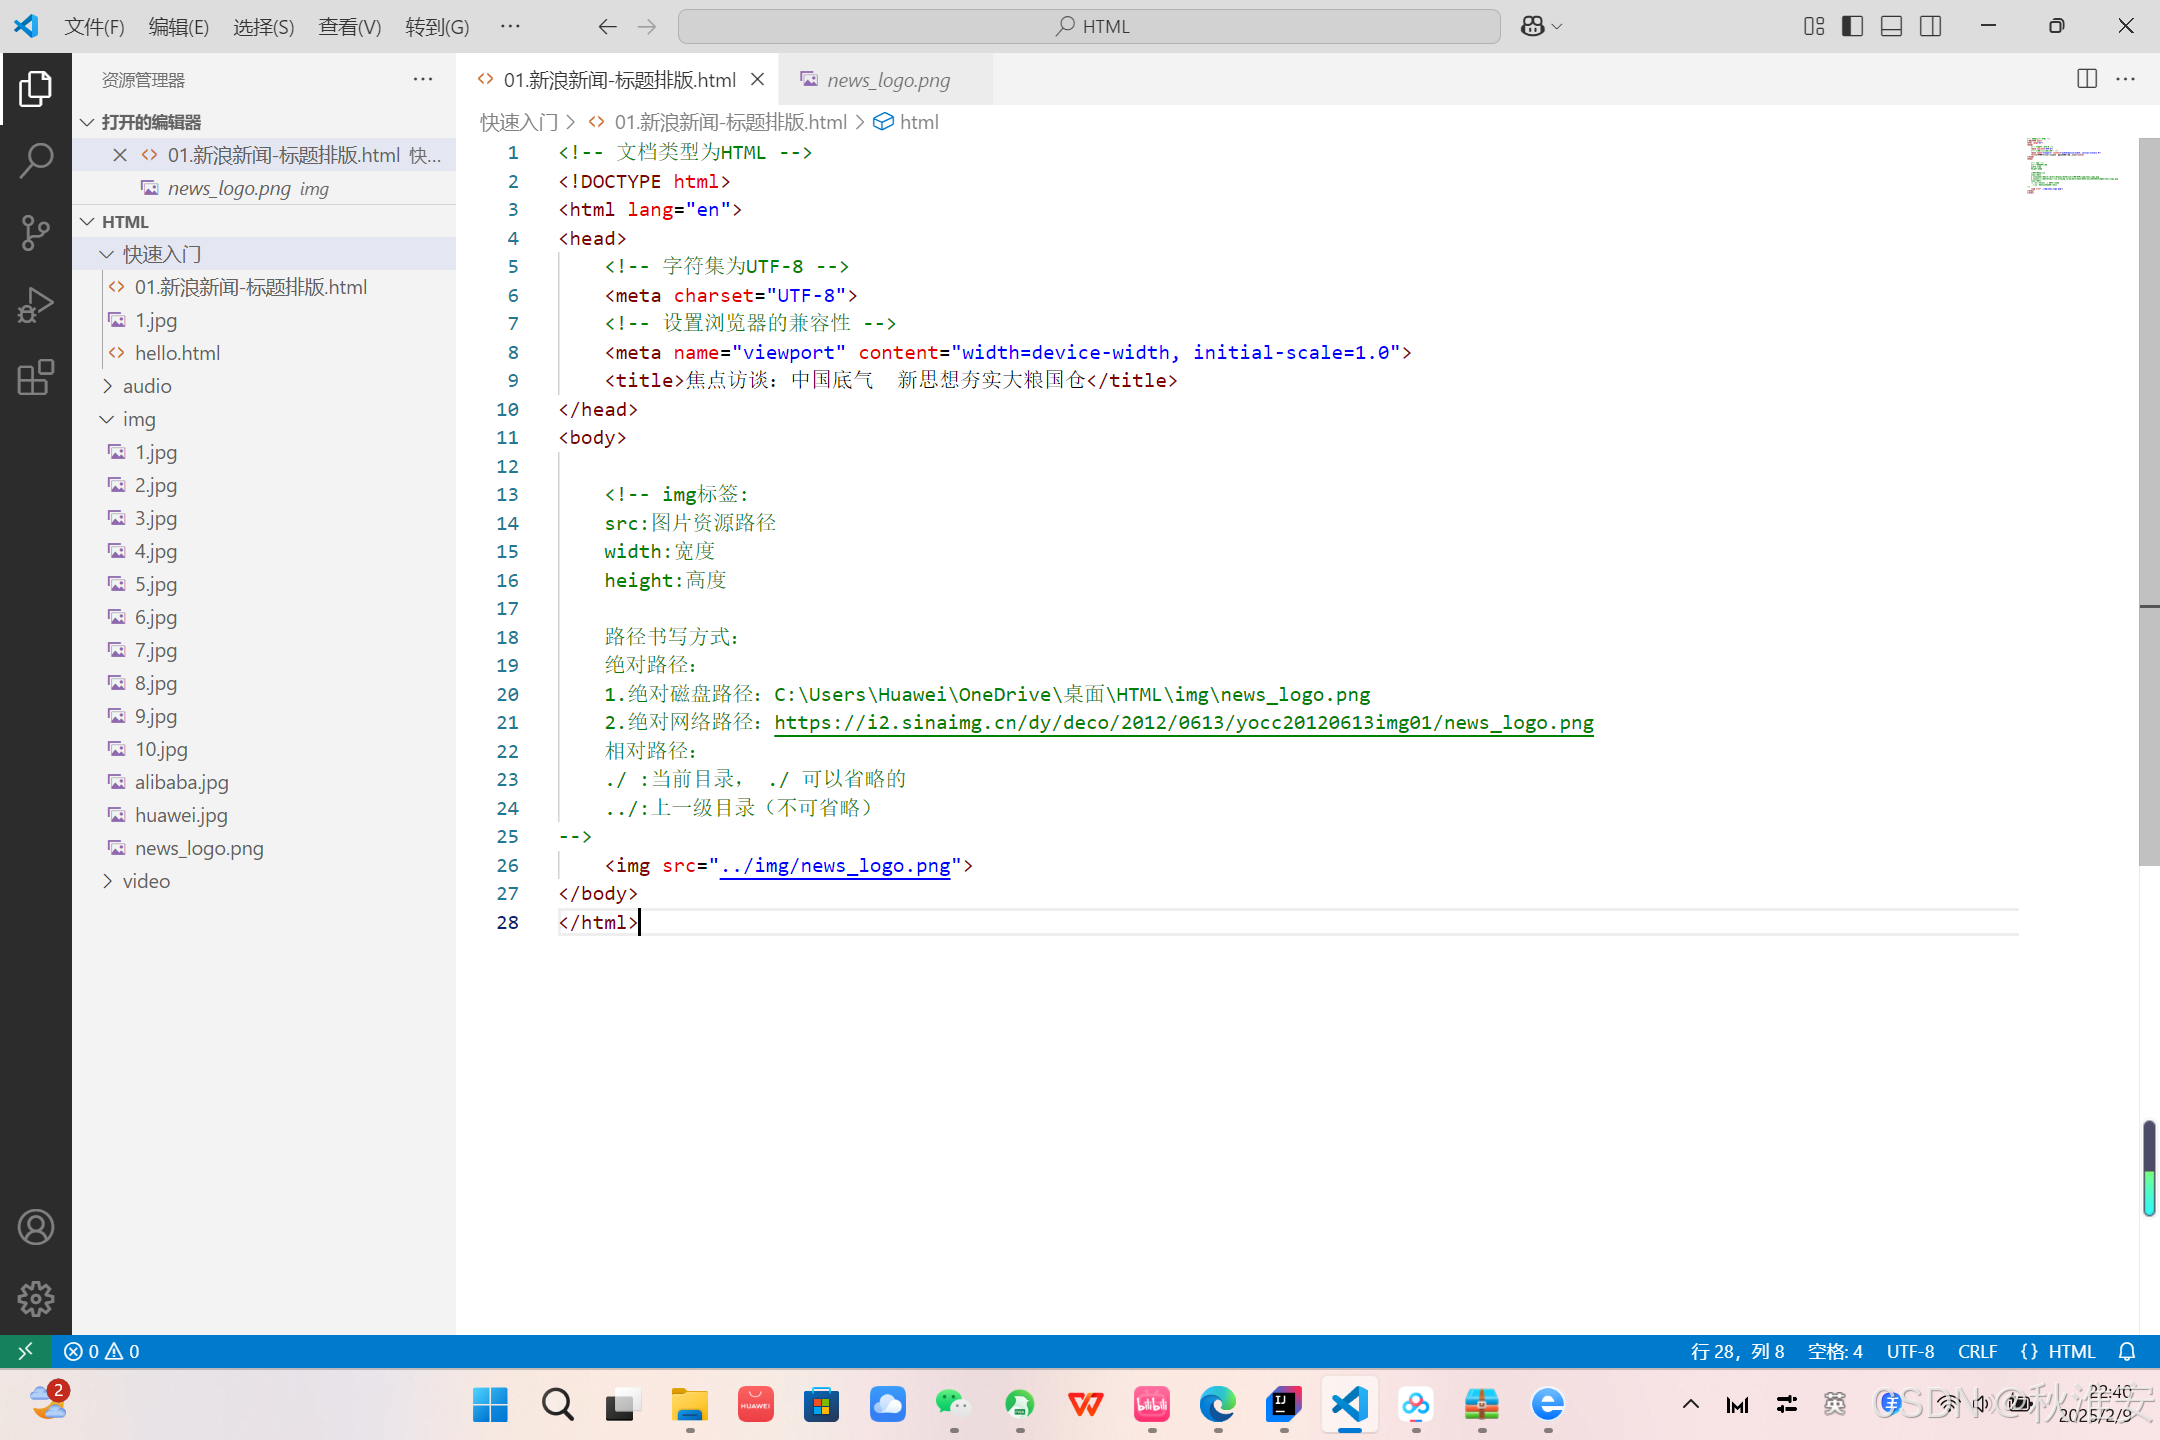Toggle primary side bar visibility
The height and width of the screenshot is (1440, 2160).
coord(1852,27)
